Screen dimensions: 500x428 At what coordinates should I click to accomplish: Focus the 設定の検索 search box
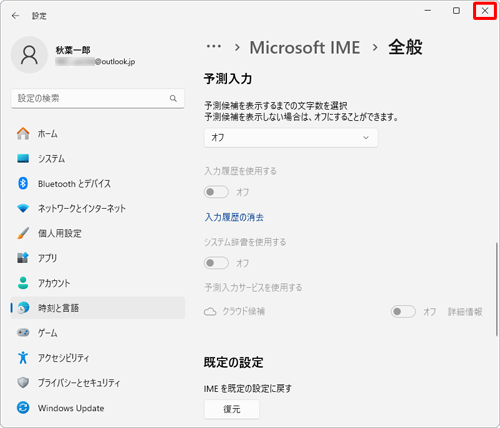(x=98, y=98)
